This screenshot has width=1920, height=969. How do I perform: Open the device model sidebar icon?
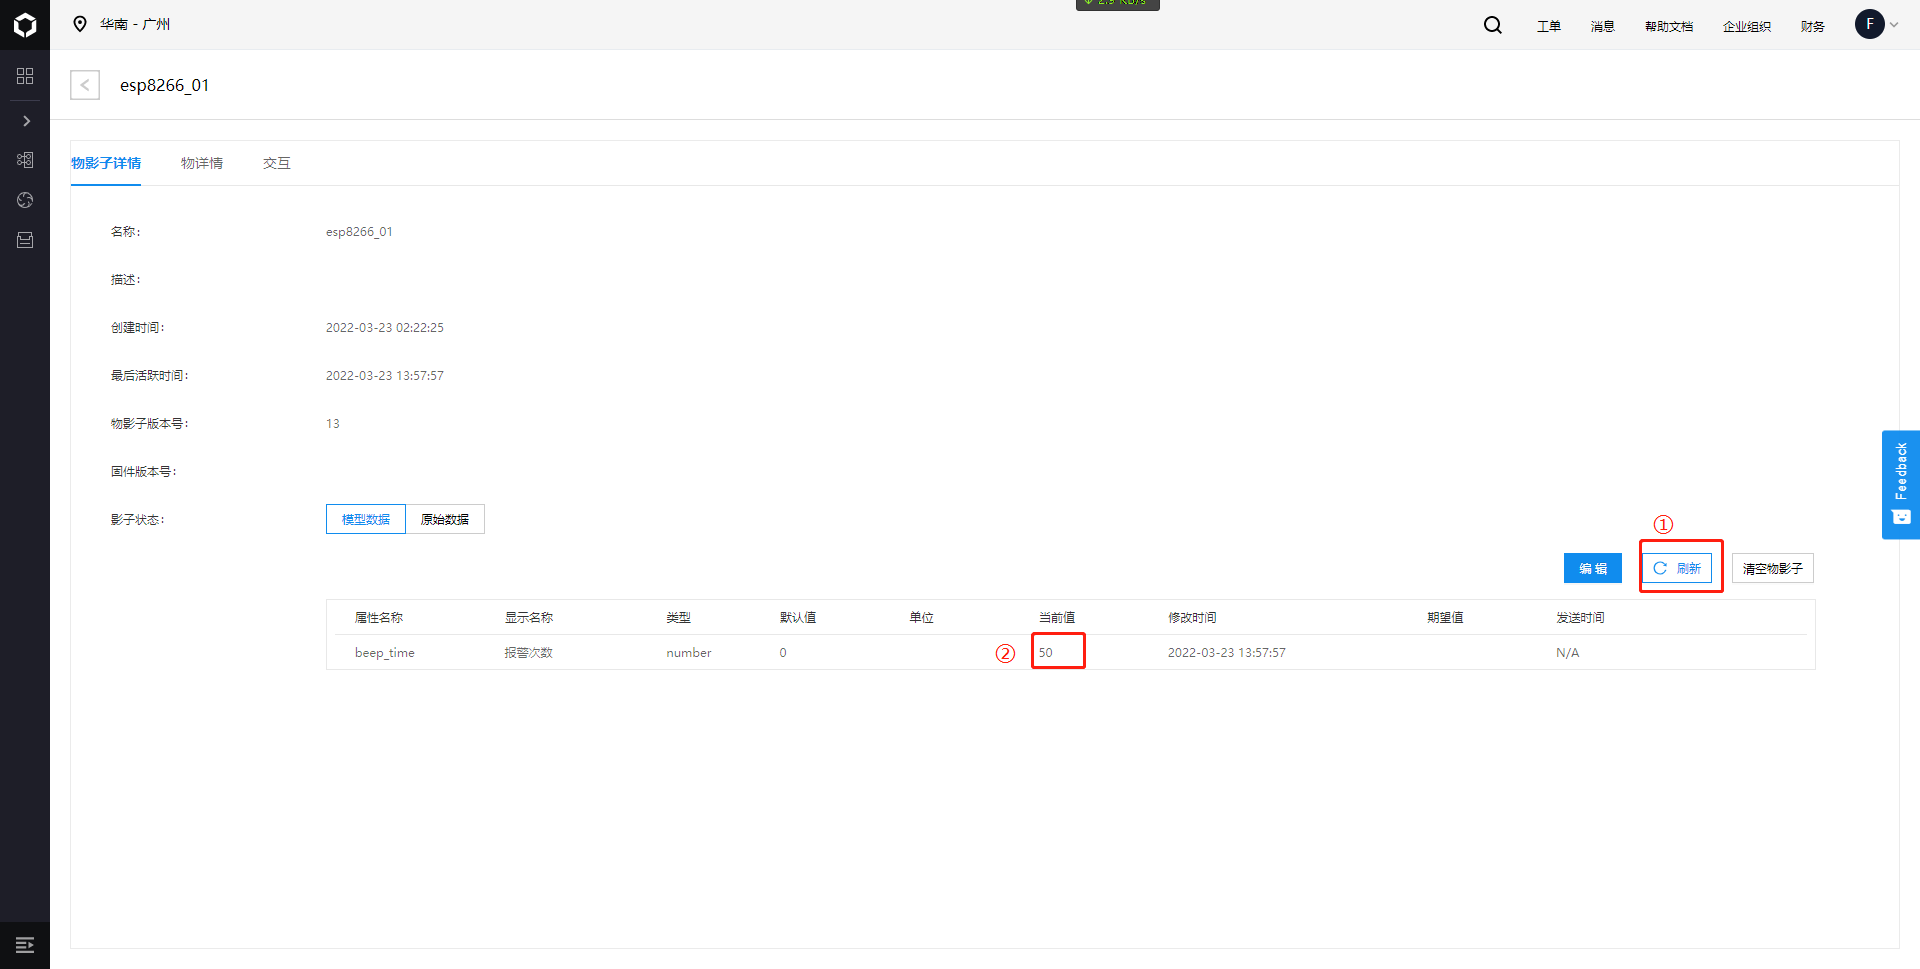(25, 160)
